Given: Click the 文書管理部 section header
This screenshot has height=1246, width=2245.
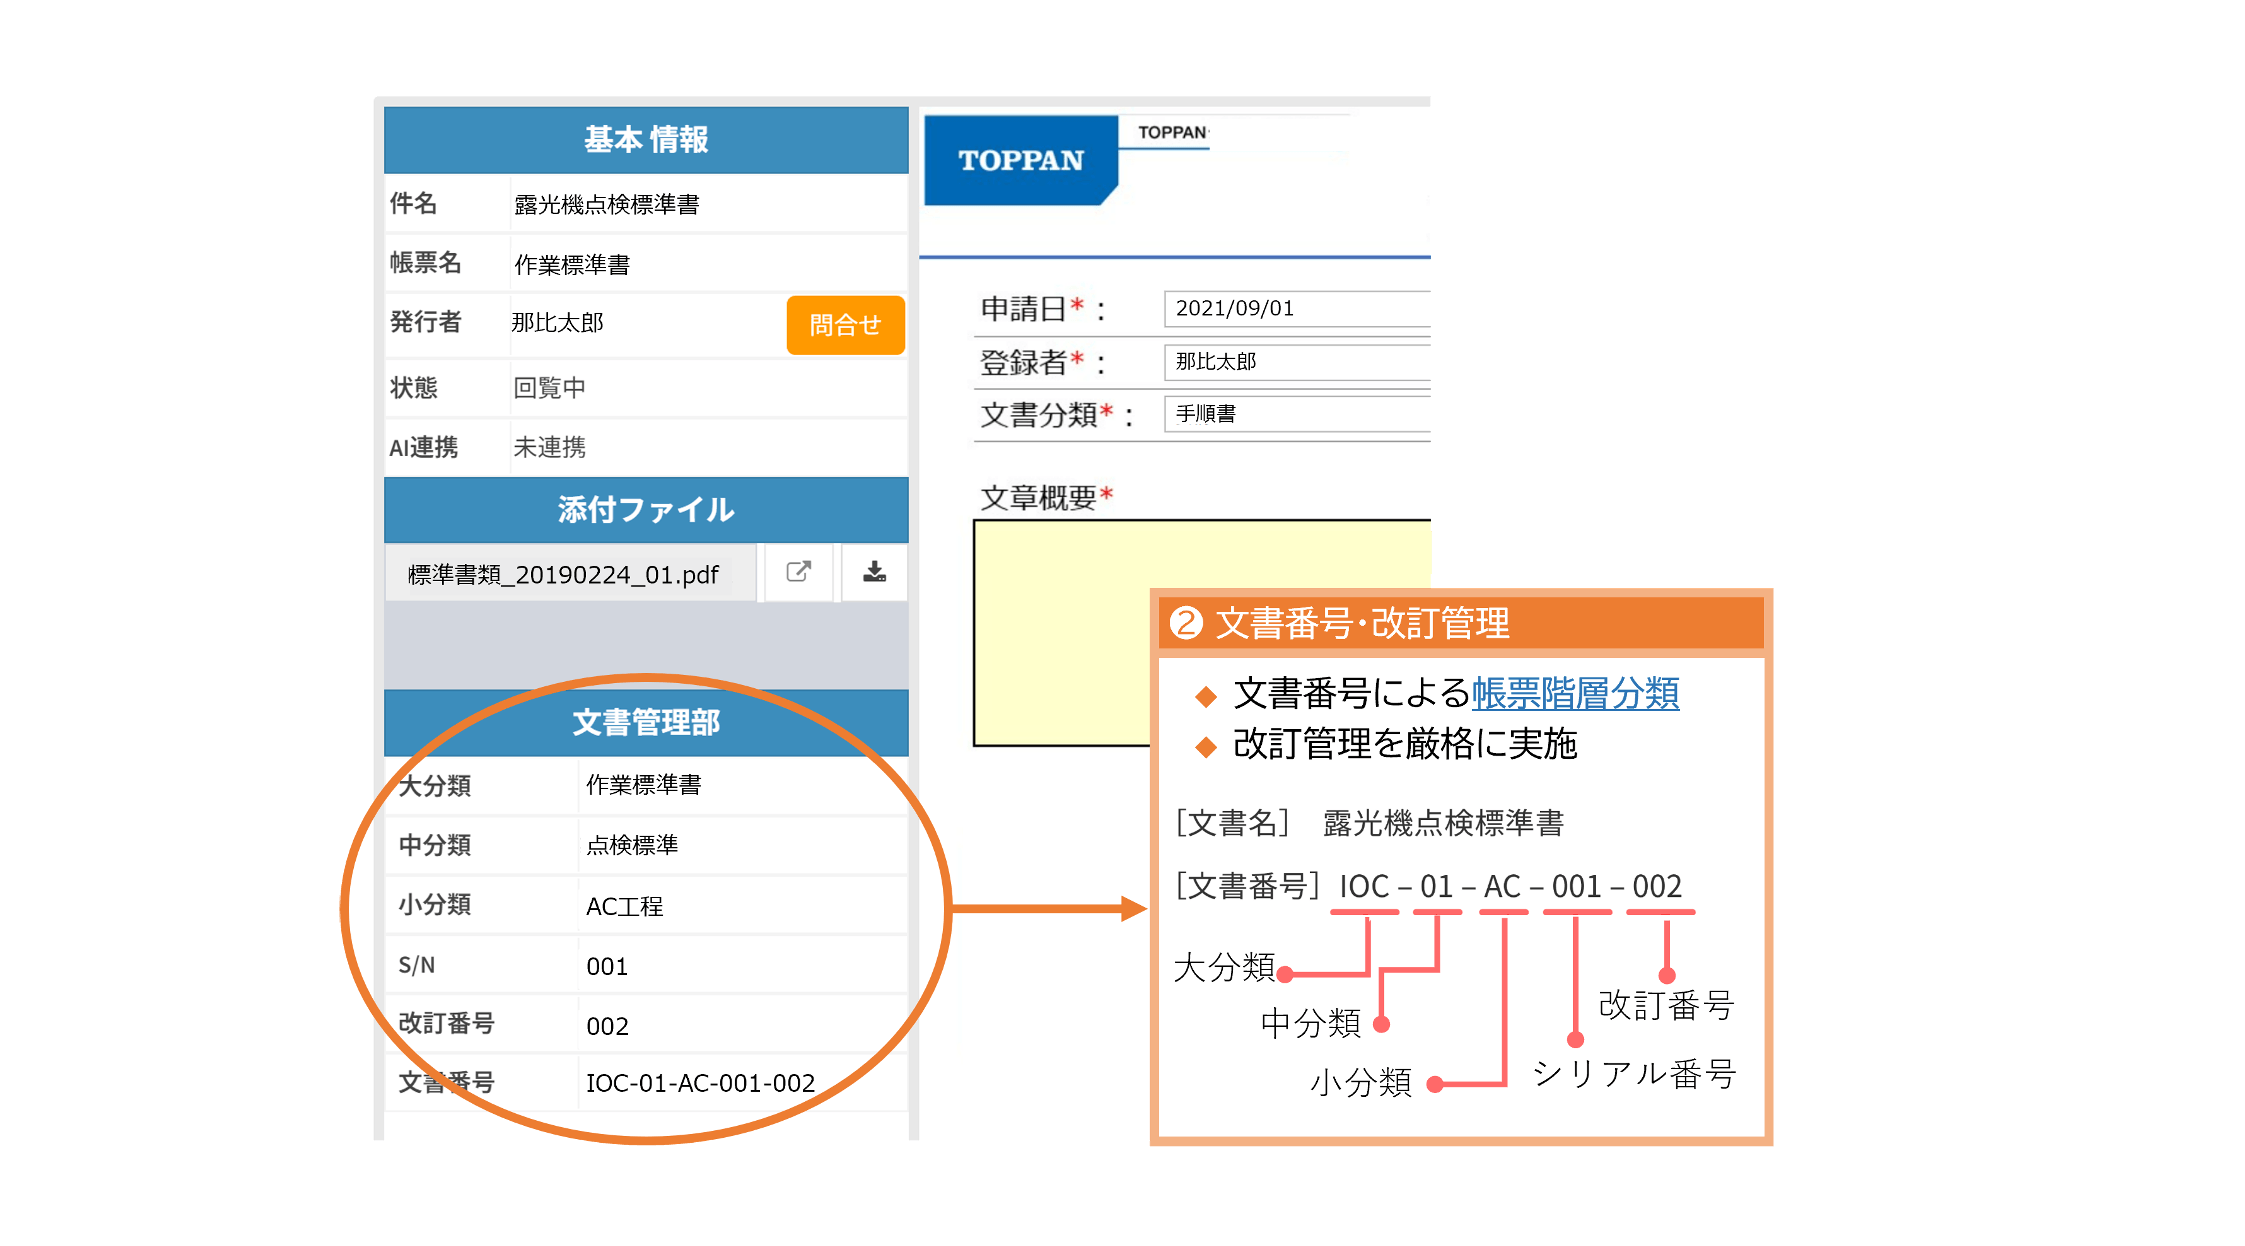Looking at the screenshot, I should 646,722.
